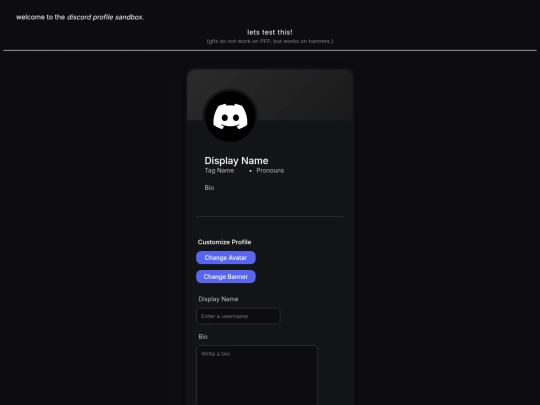Click the Change Banner button
Image resolution: width=540 pixels, height=405 pixels.
click(x=226, y=277)
